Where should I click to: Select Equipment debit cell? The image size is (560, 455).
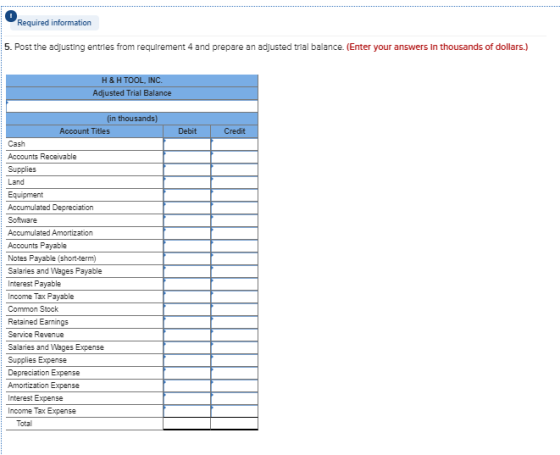click(x=187, y=195)
